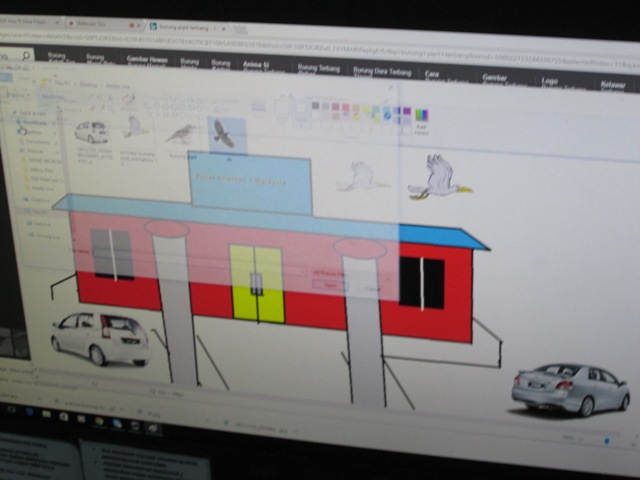Open File Explorer from the taskbar
Screen dimensions: 640x480
tap(46, 414)
